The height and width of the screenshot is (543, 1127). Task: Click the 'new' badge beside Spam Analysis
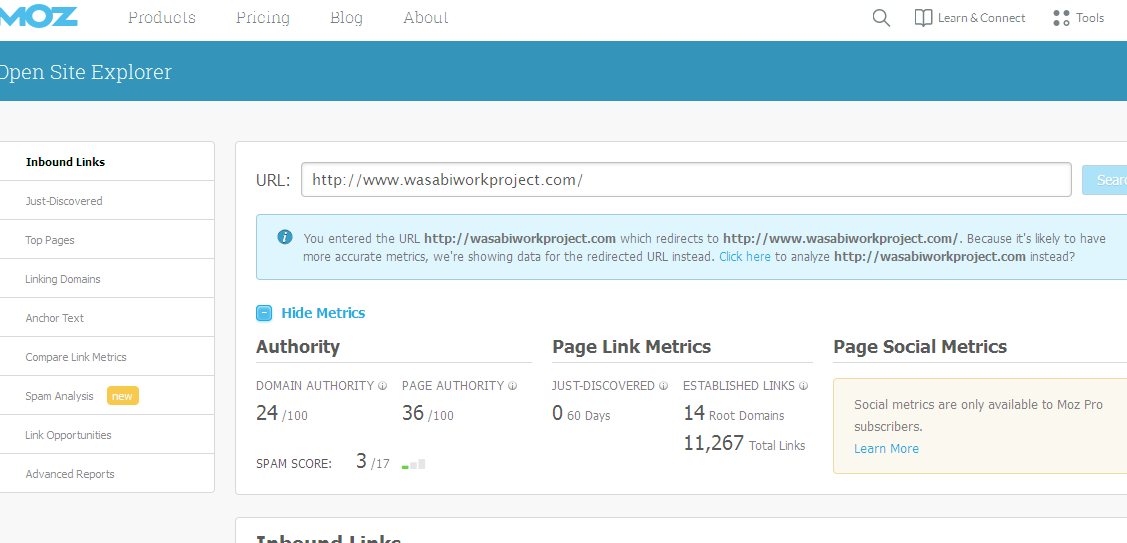122,396
